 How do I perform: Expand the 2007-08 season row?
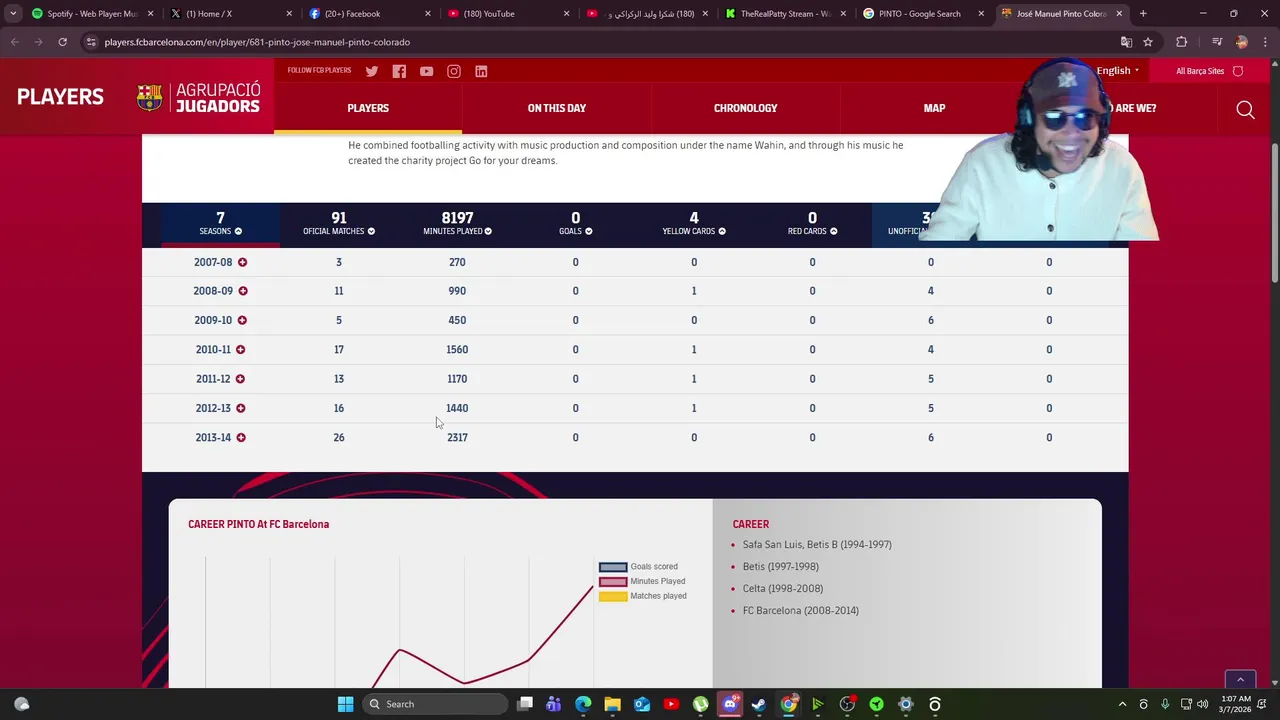click(242, 262)
